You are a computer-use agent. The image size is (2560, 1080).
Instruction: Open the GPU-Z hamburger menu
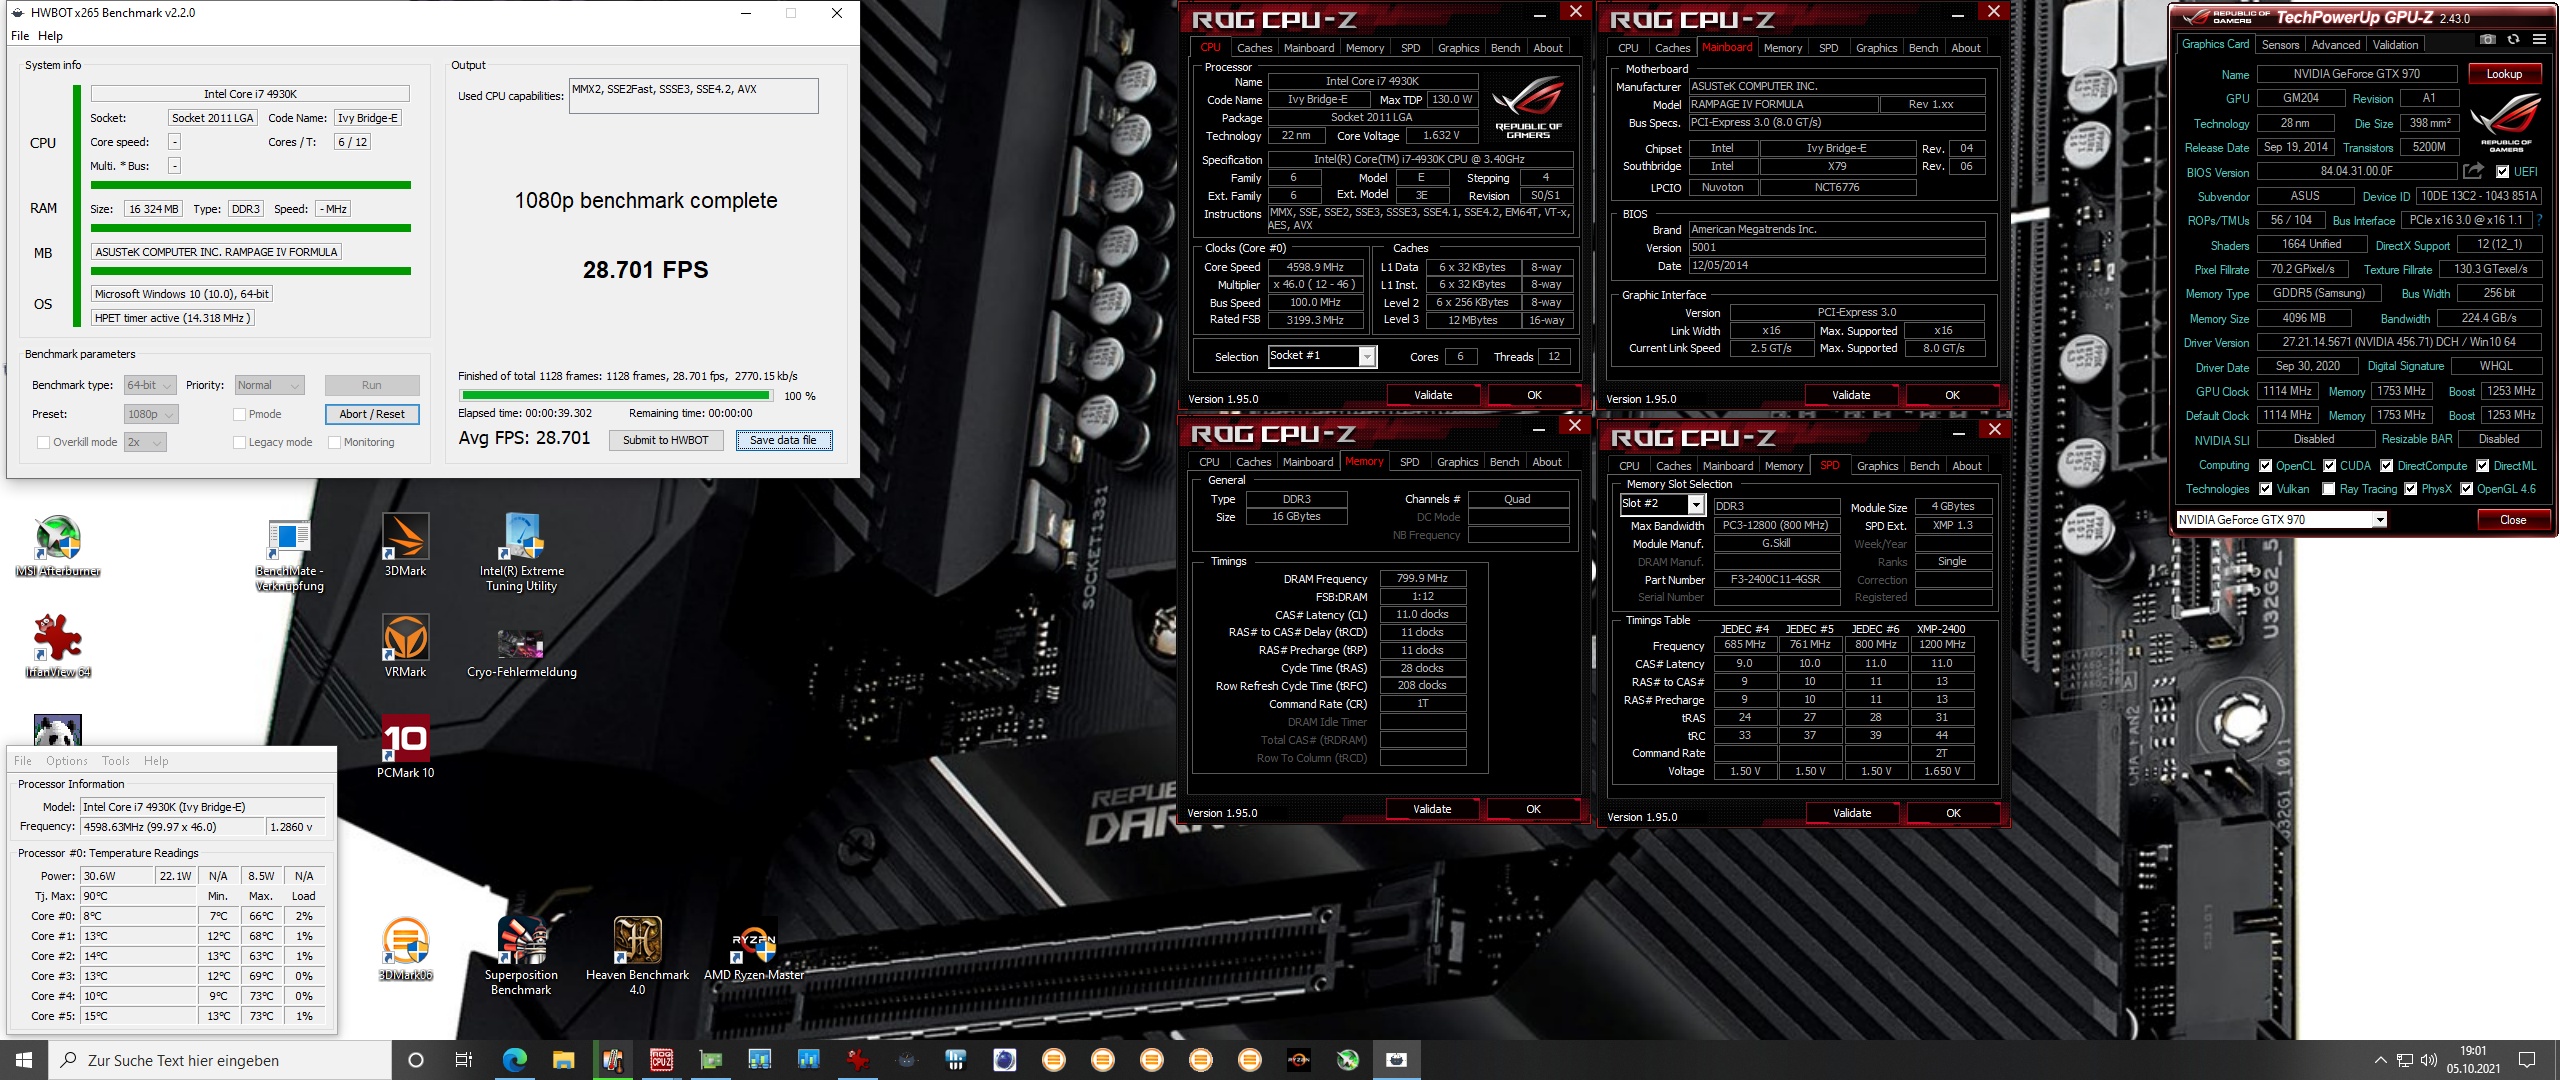[x=2539, y=40]
